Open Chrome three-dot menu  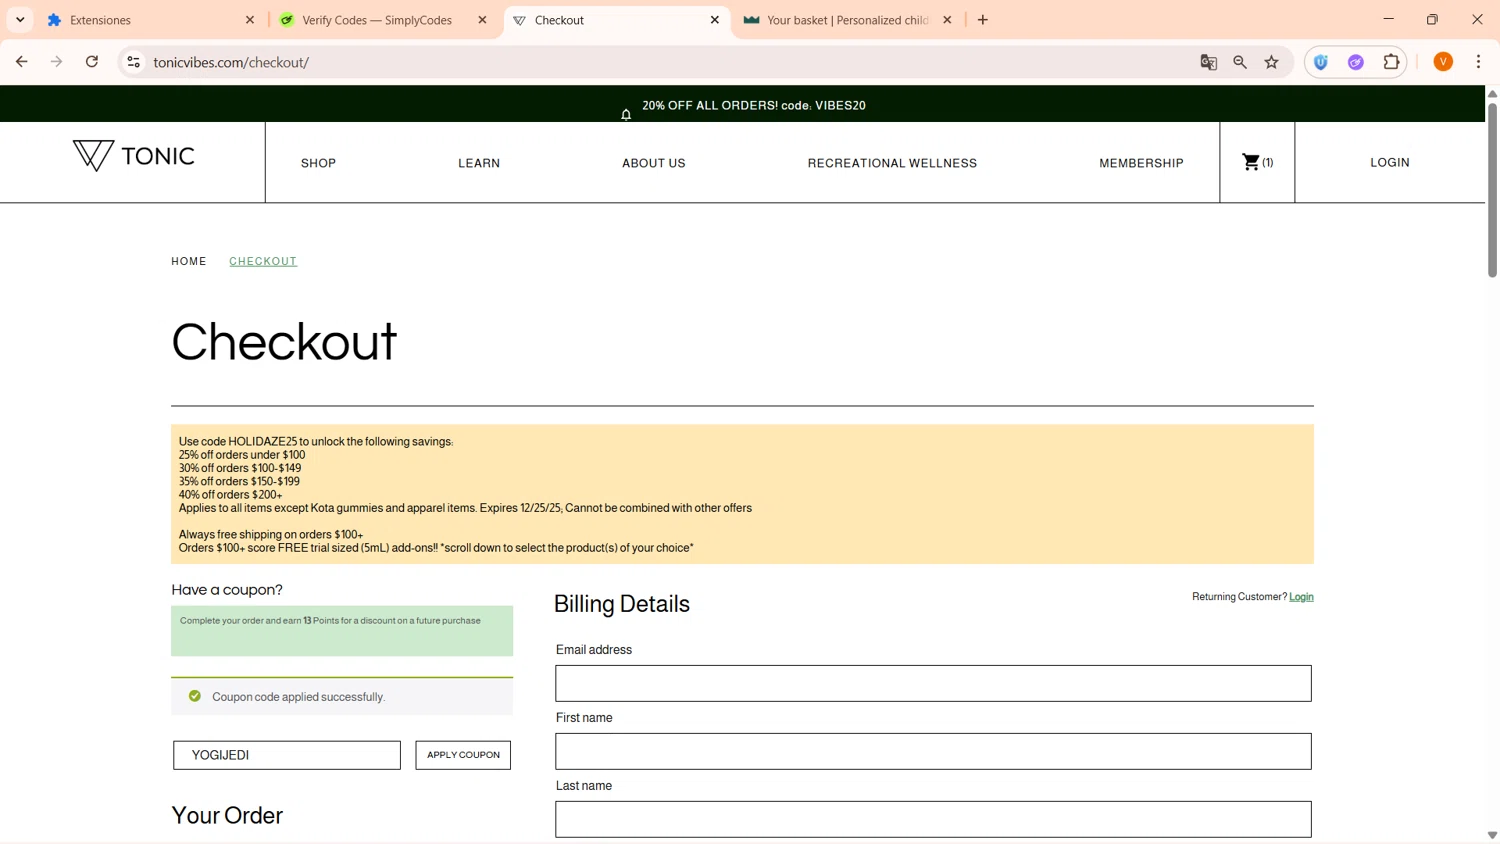tap(1478, 62)
